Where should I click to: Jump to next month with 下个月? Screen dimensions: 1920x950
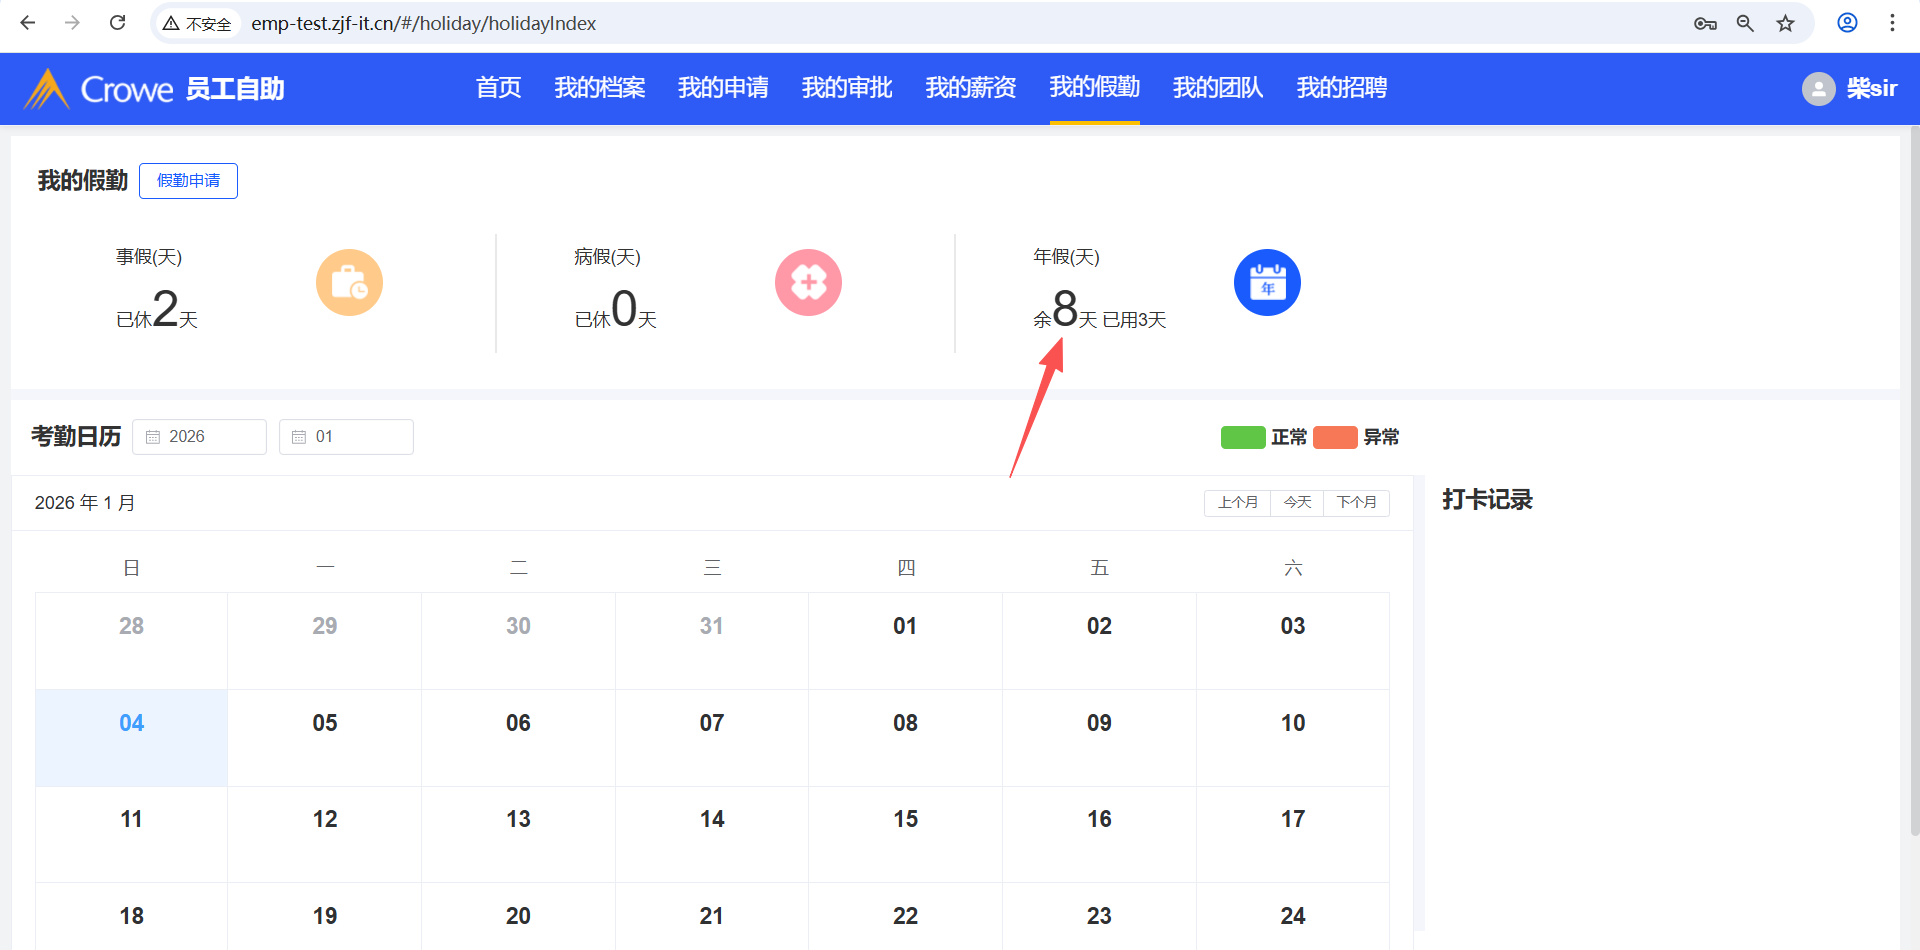(x=1356, y=502)
